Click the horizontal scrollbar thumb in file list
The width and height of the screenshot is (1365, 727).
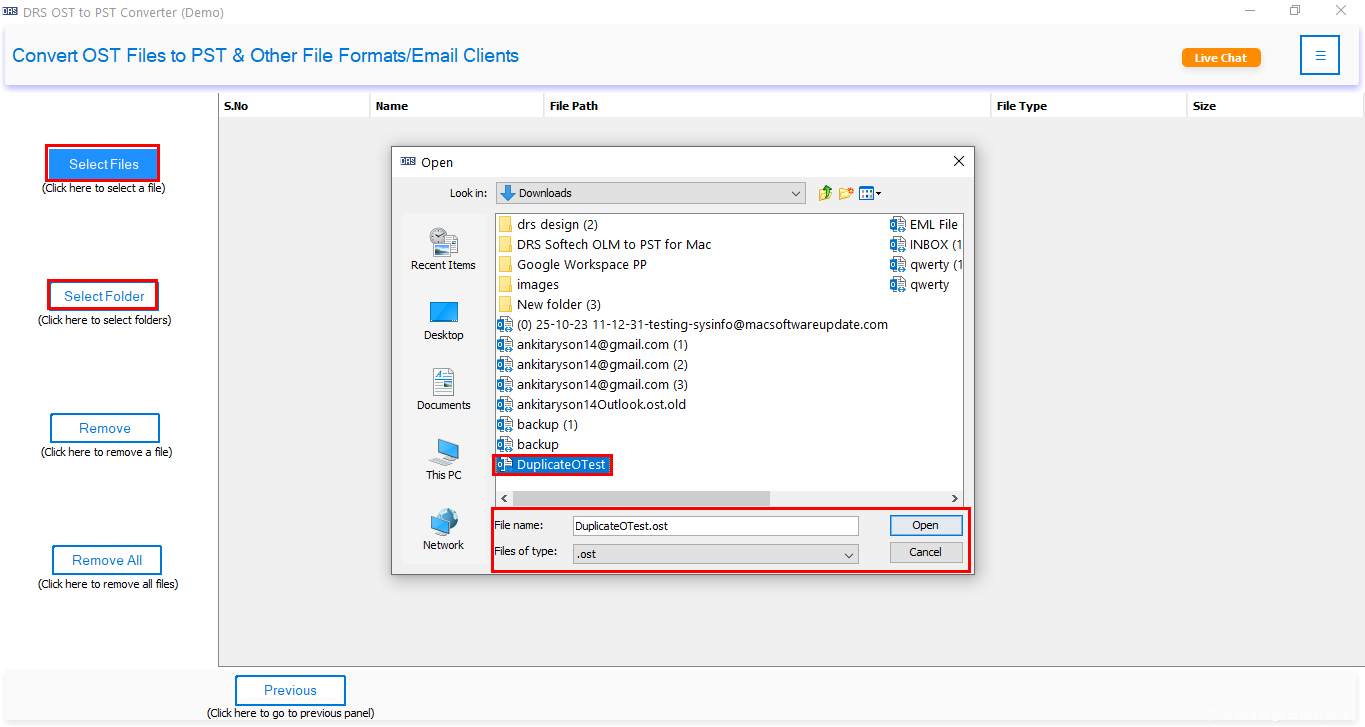pos(641,498)
